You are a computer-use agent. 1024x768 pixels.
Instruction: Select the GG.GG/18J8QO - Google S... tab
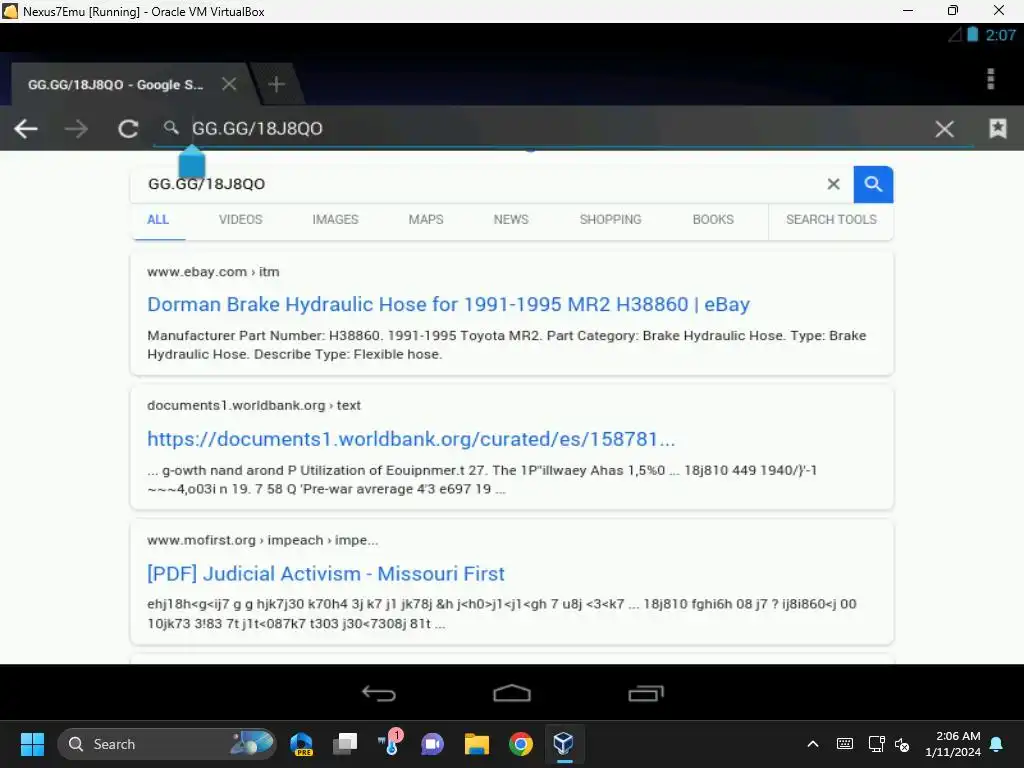click(x=116, y=85)
